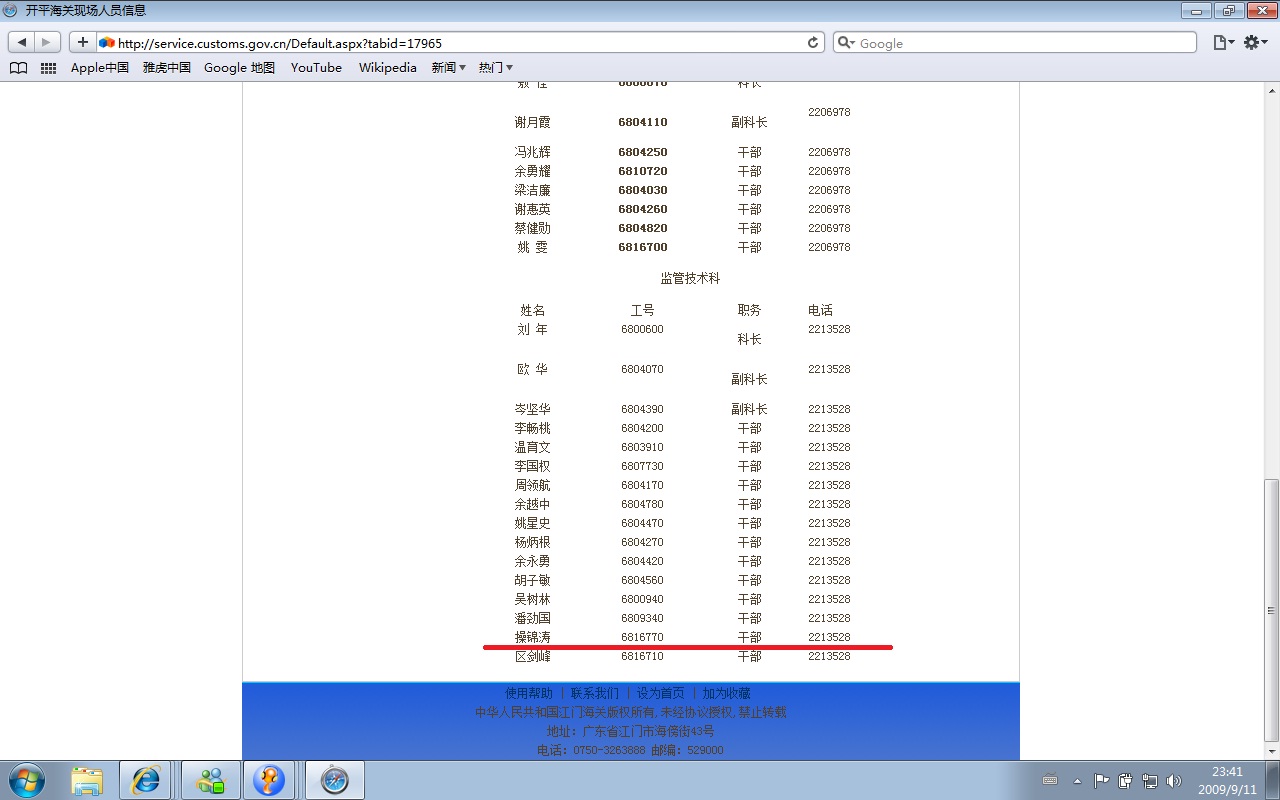Show hidden system tray icons
Image resolution: width=1280 pixels, height=800 pixels.
pos(1077,780)
